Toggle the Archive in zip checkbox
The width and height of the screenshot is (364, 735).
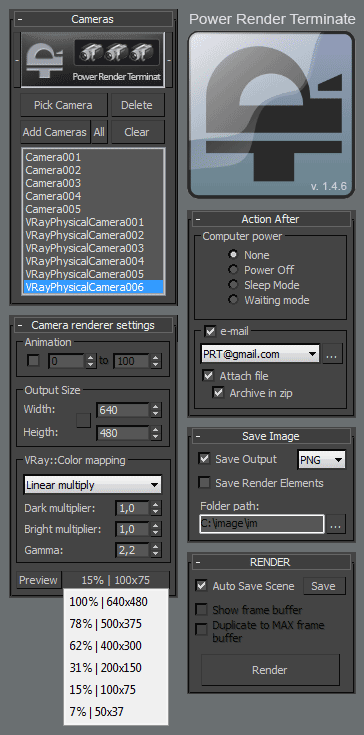coord(218,393)
